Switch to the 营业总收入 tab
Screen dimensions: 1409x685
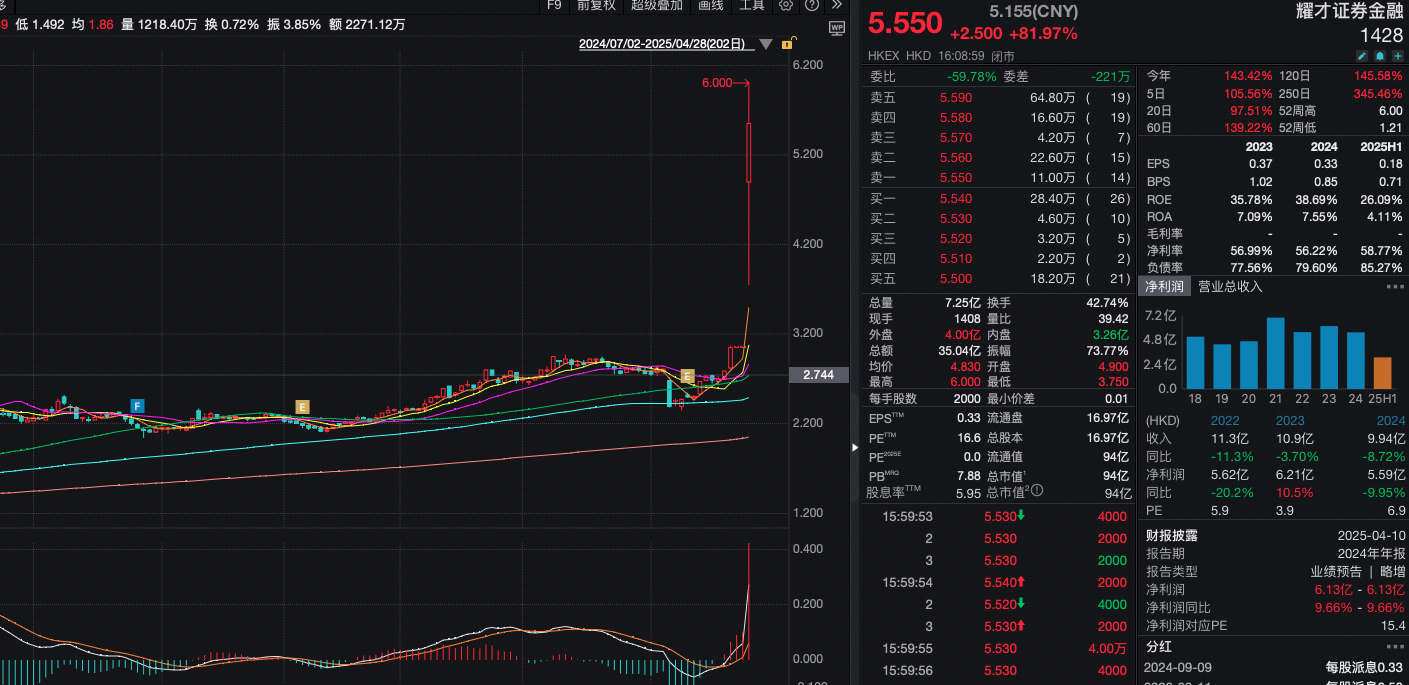pyautogui.click(x=1230, y=286)
